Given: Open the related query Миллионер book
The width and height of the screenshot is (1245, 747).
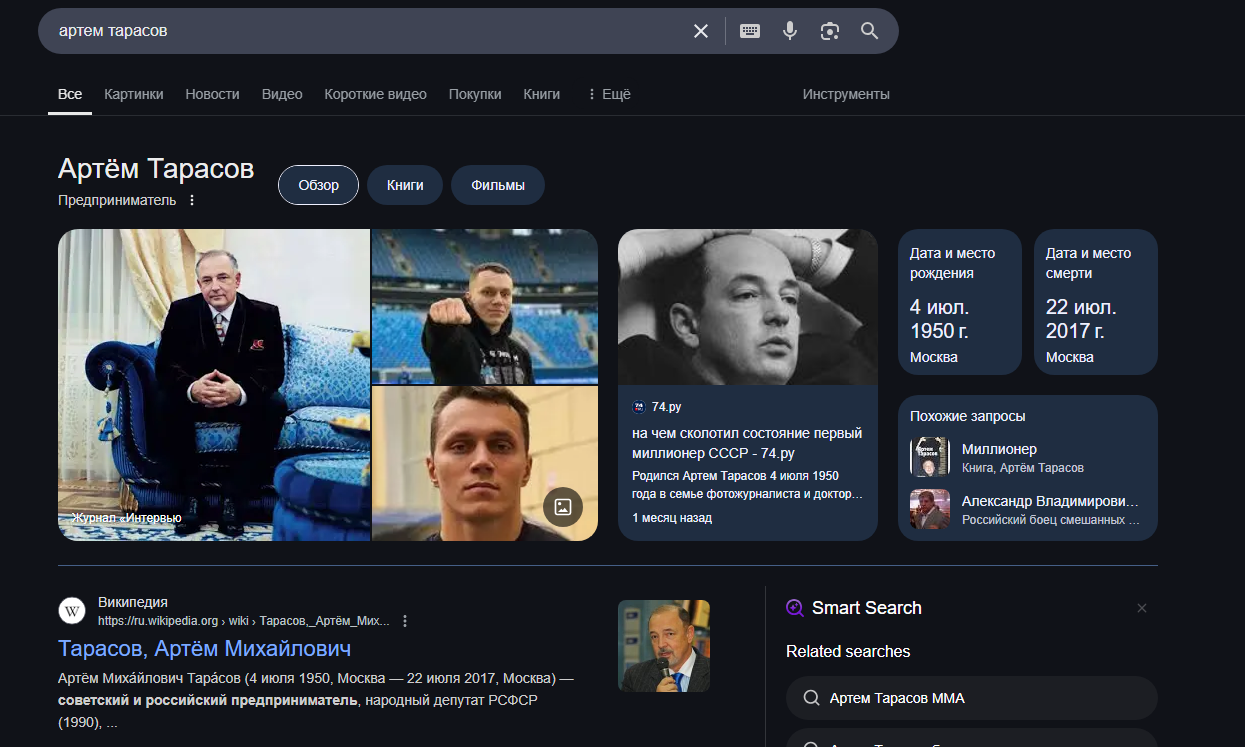Looking at the screenshot, I should (1028, 457).
